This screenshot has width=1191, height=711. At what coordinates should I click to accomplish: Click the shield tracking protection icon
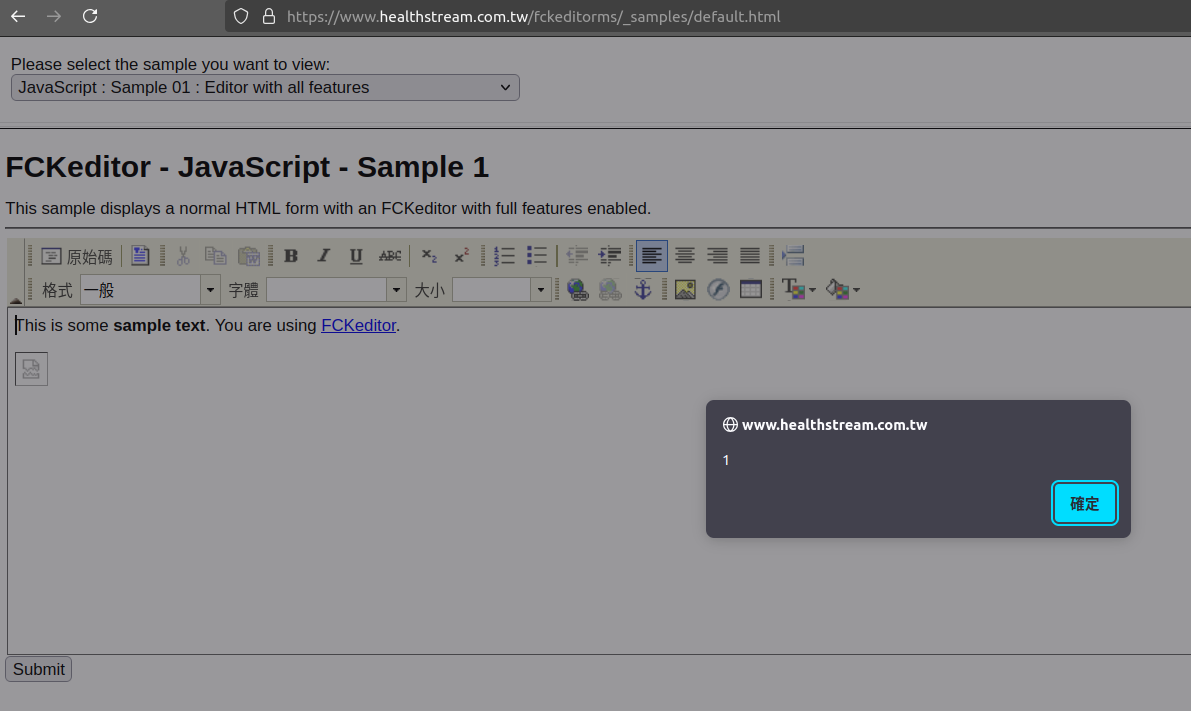pyautogui.click(x=241, y=16)
